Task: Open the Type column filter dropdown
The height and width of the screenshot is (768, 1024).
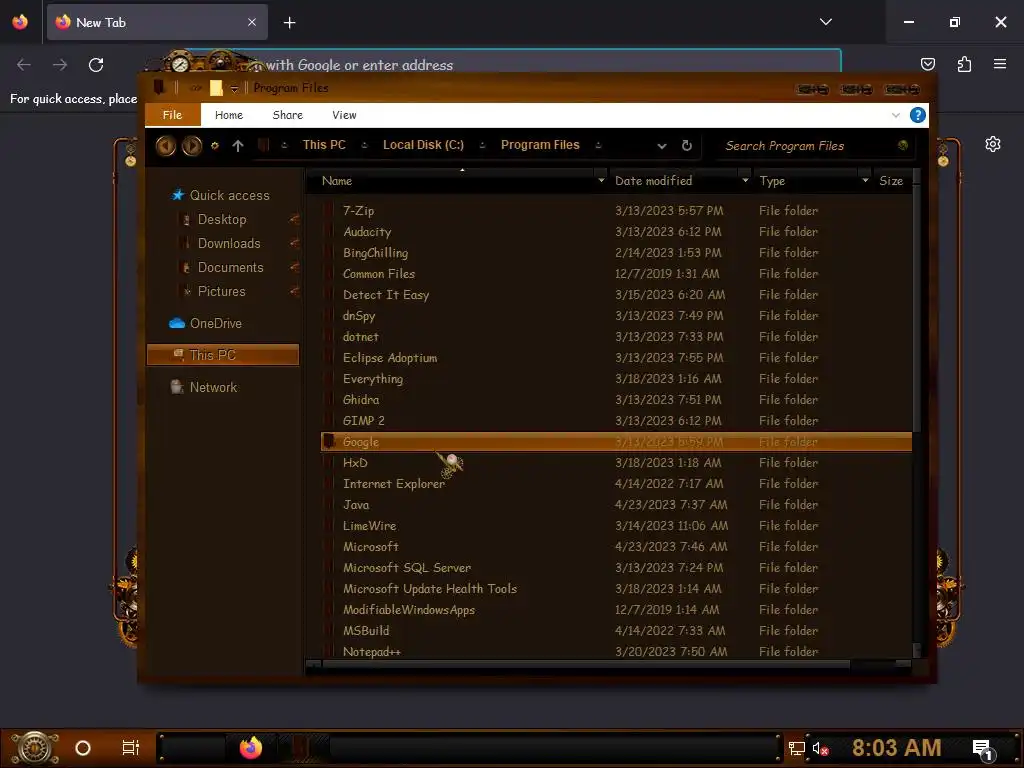Action: 865,180
